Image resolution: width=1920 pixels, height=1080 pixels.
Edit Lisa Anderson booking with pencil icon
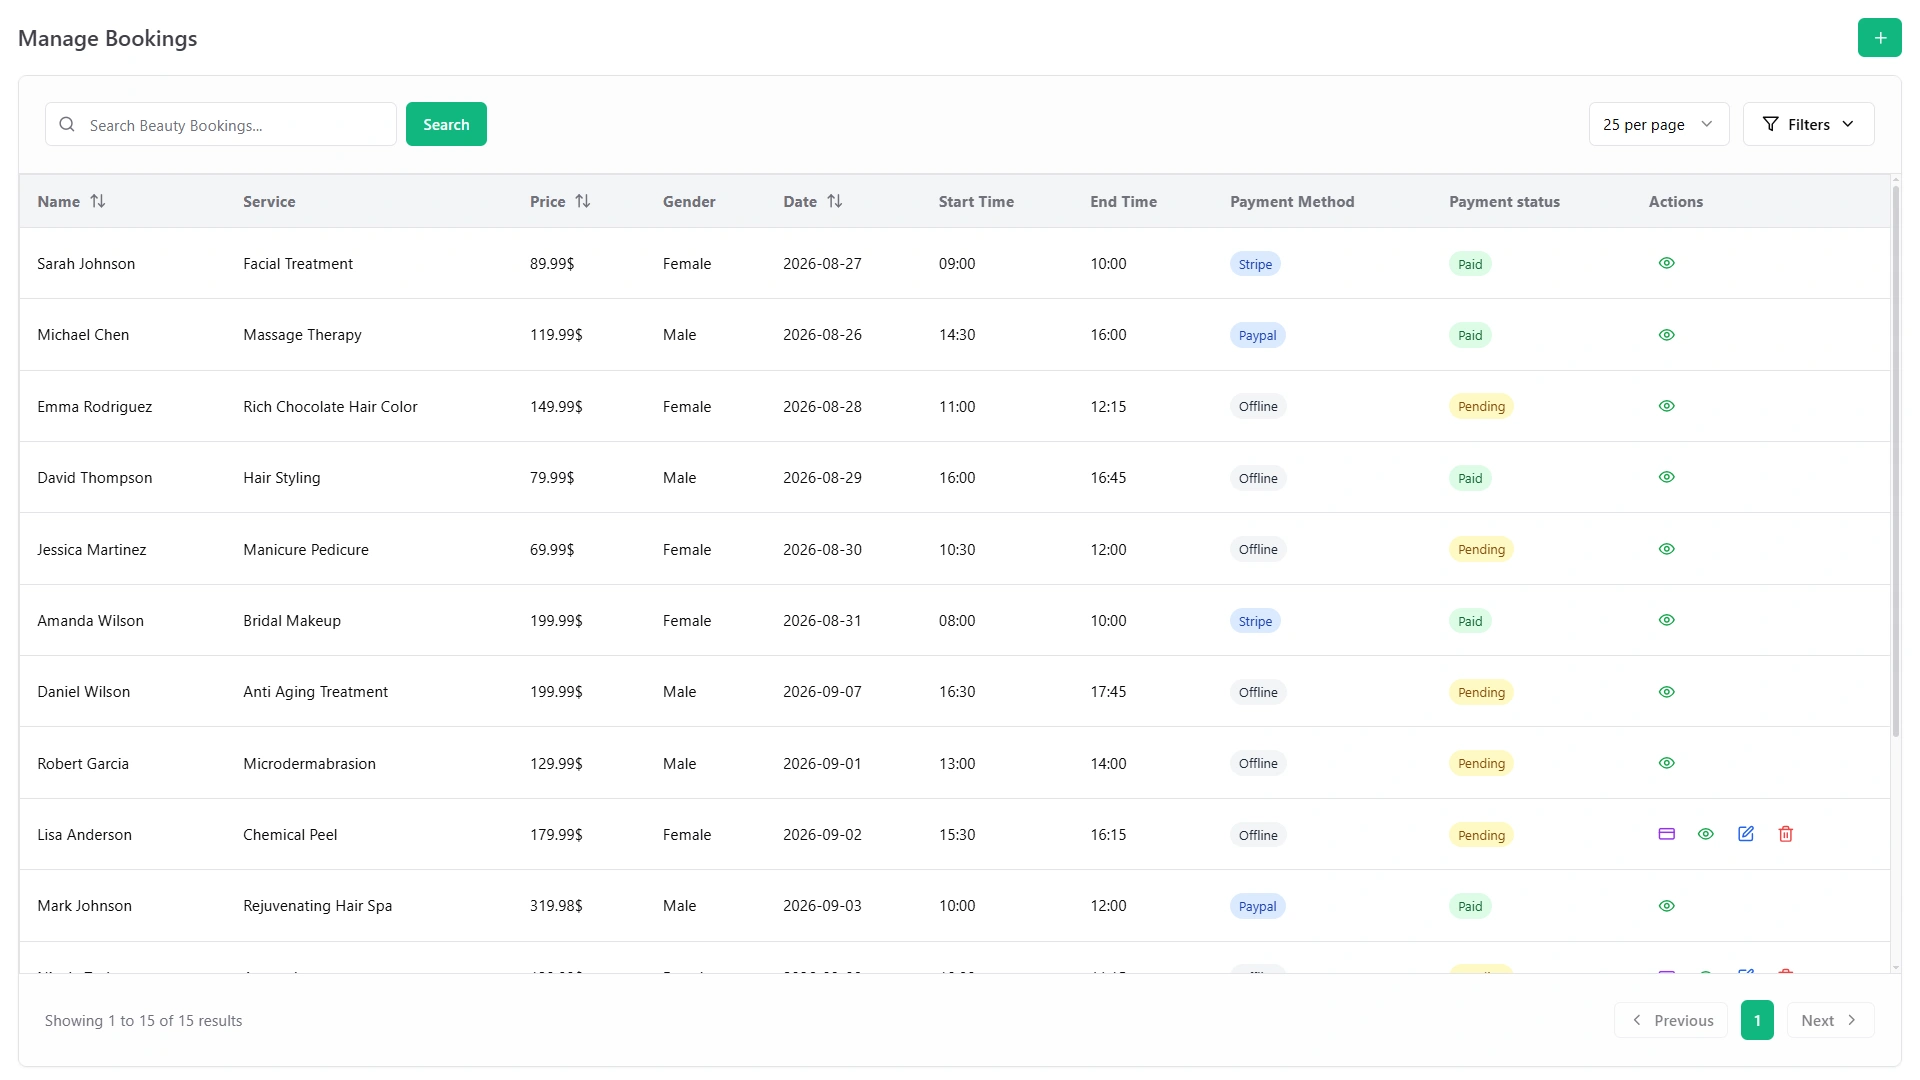point(1746,834)
